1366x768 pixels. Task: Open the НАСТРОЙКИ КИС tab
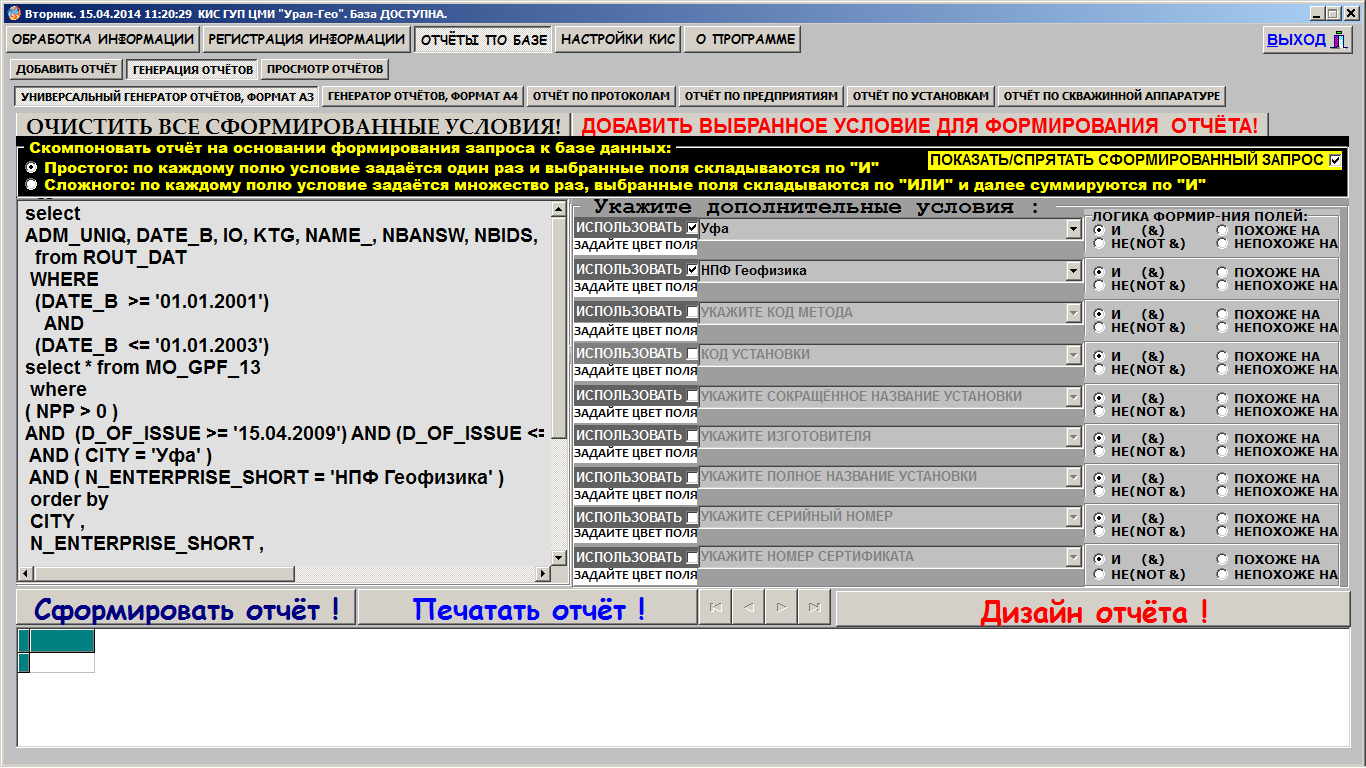click(619, 39)
